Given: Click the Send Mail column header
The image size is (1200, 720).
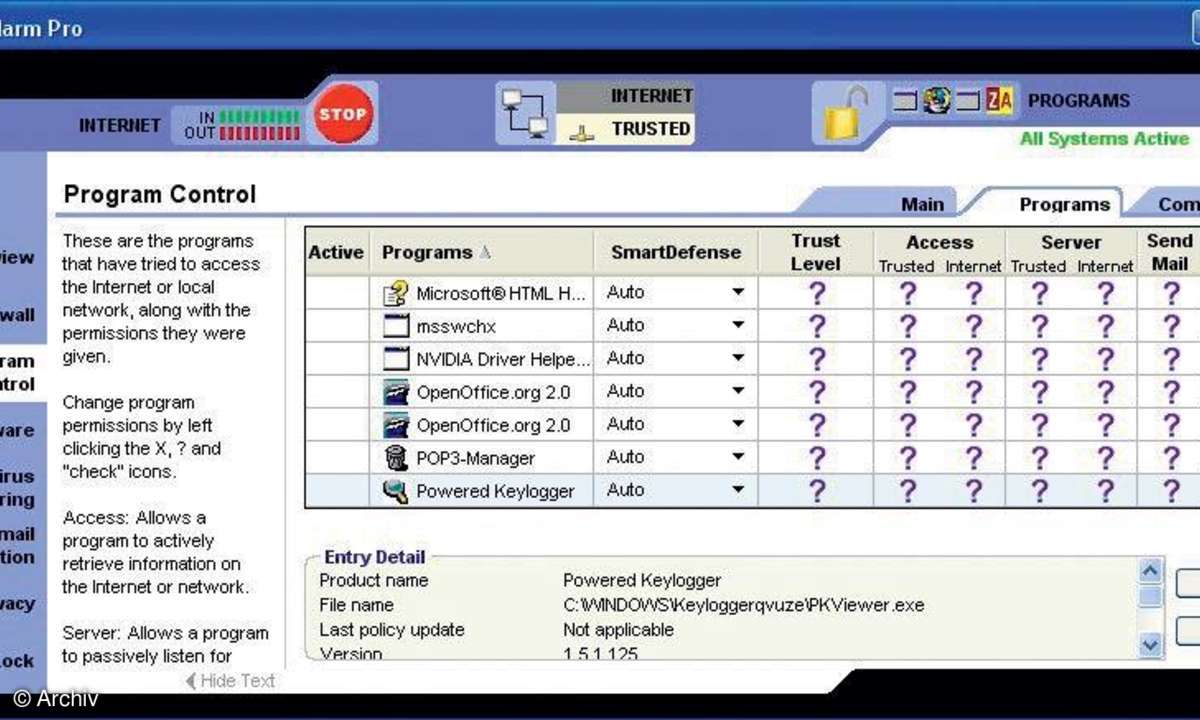Looking at the screenshot, I should click(x=1169, y=253).
